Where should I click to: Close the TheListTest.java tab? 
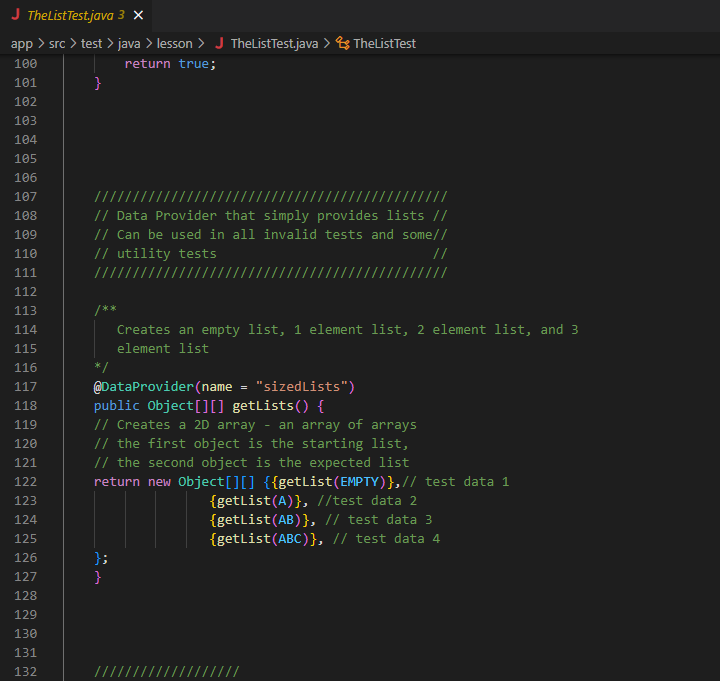[x=138, y=15]
